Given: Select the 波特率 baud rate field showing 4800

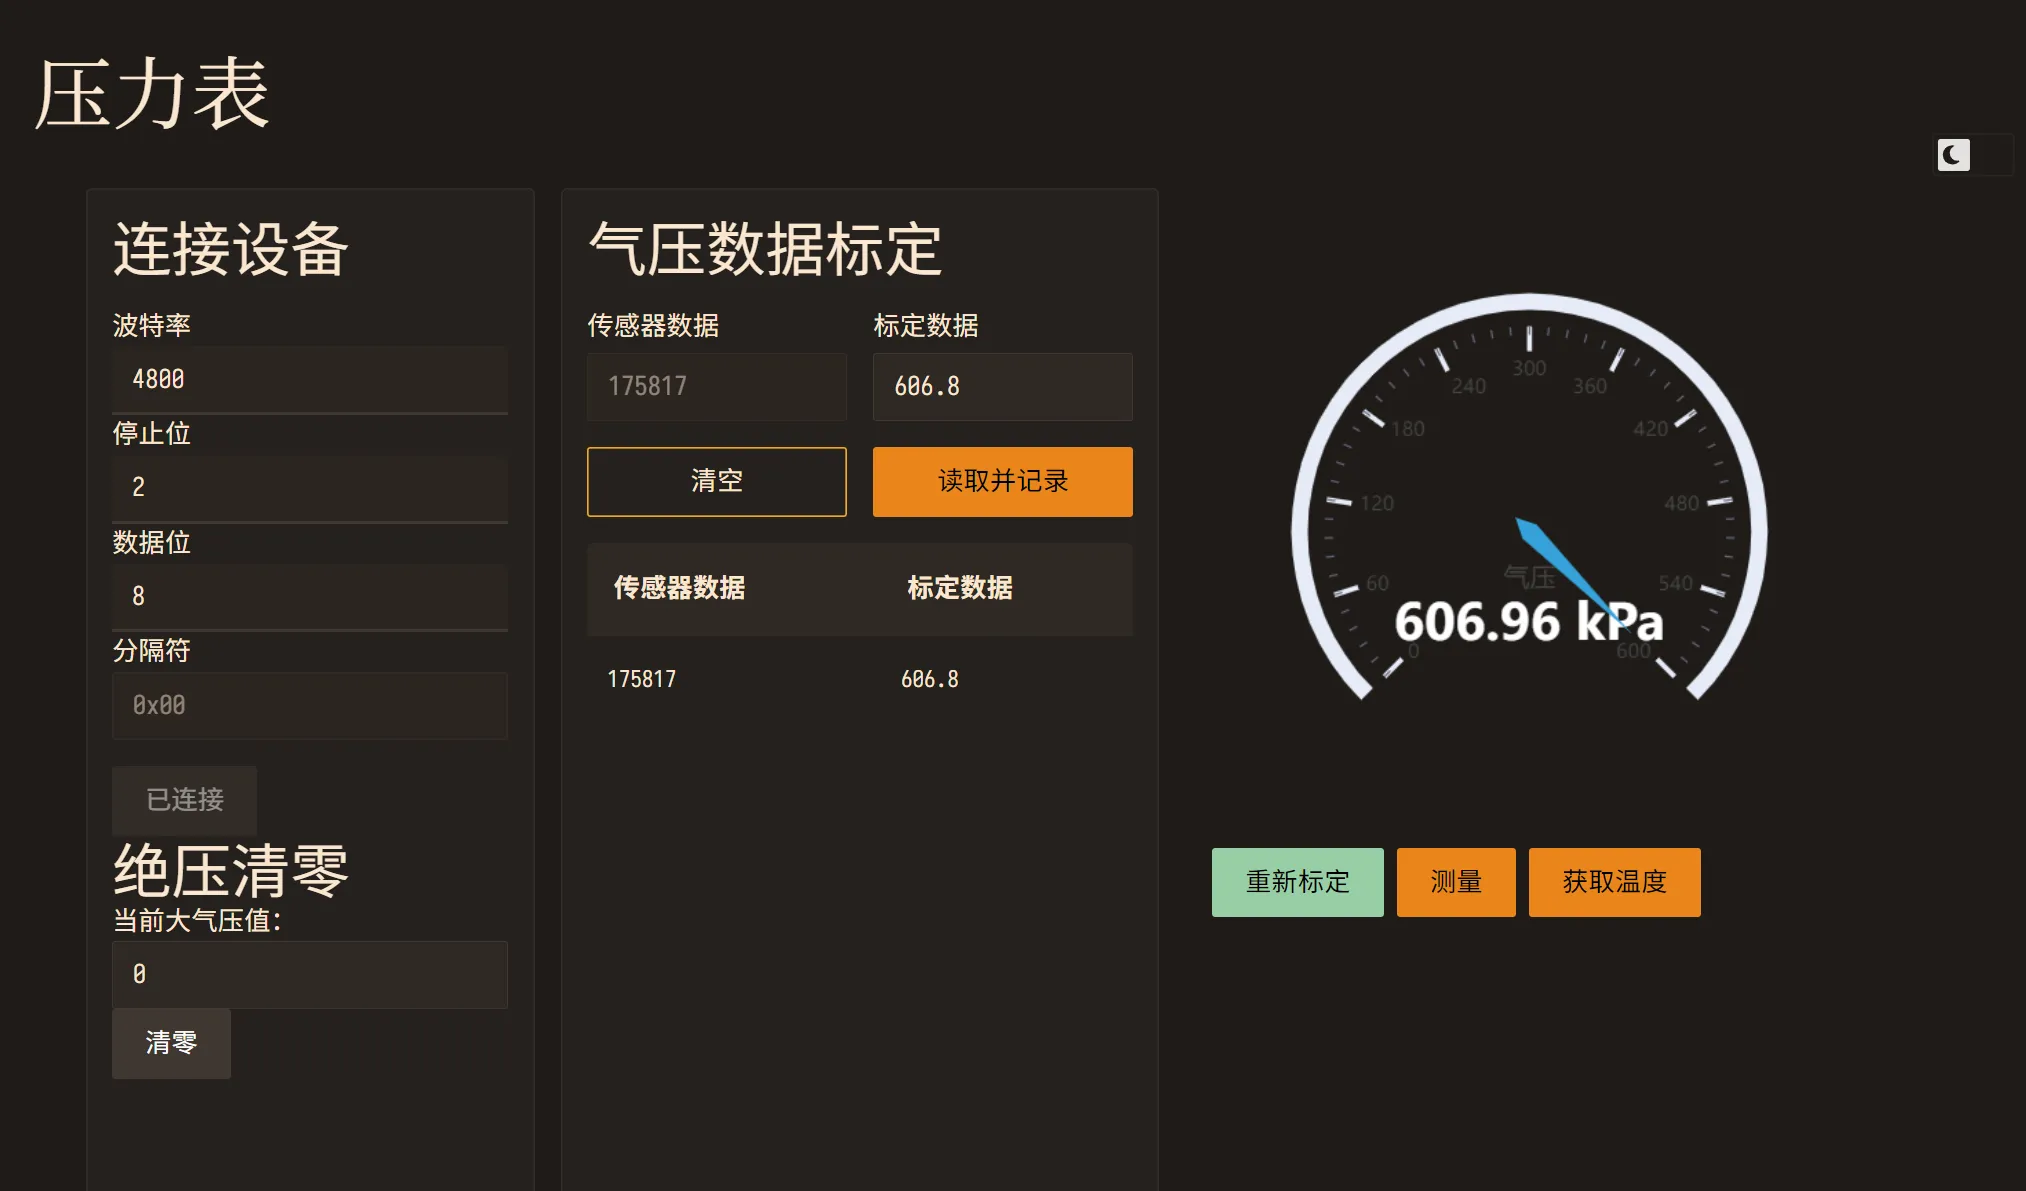Looking at the screenshot, I should [x=309, y=379].
